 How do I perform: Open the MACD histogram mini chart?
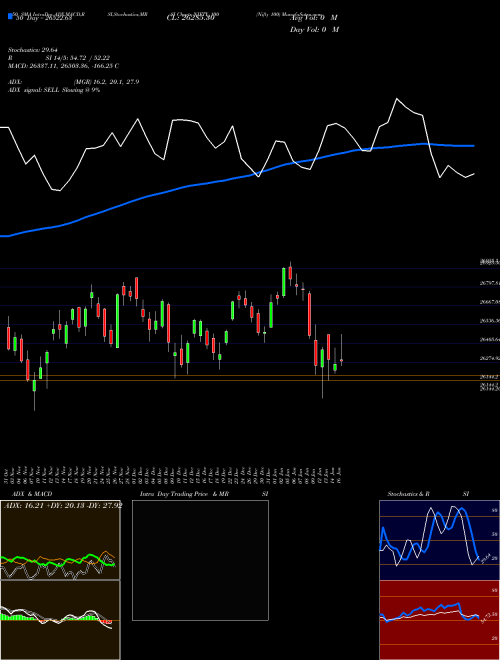(x=60, y=620)
